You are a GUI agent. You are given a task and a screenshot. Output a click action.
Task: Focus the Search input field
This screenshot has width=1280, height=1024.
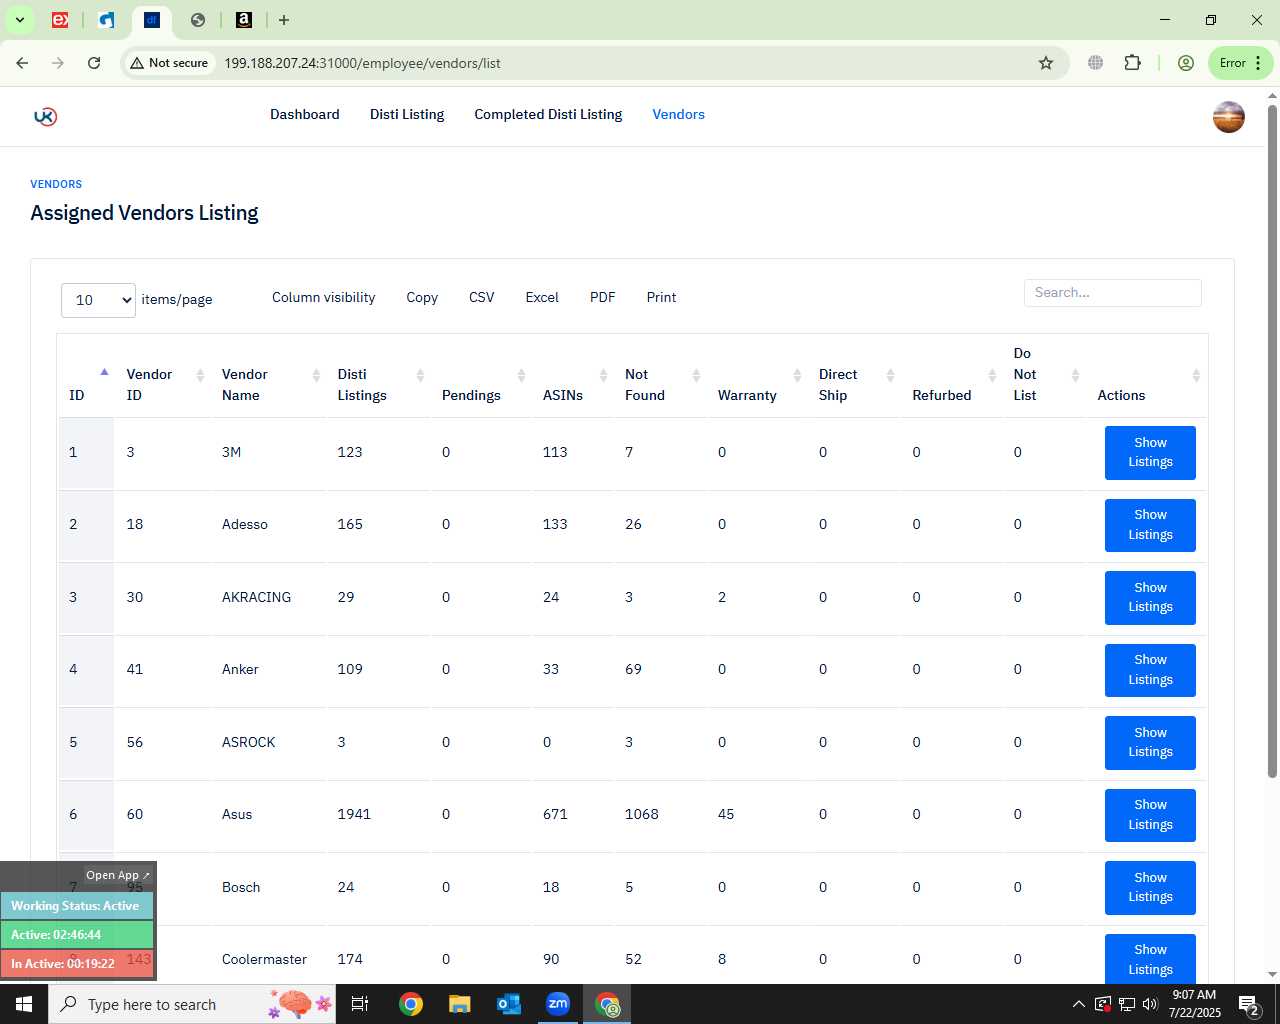[1112, 293]
